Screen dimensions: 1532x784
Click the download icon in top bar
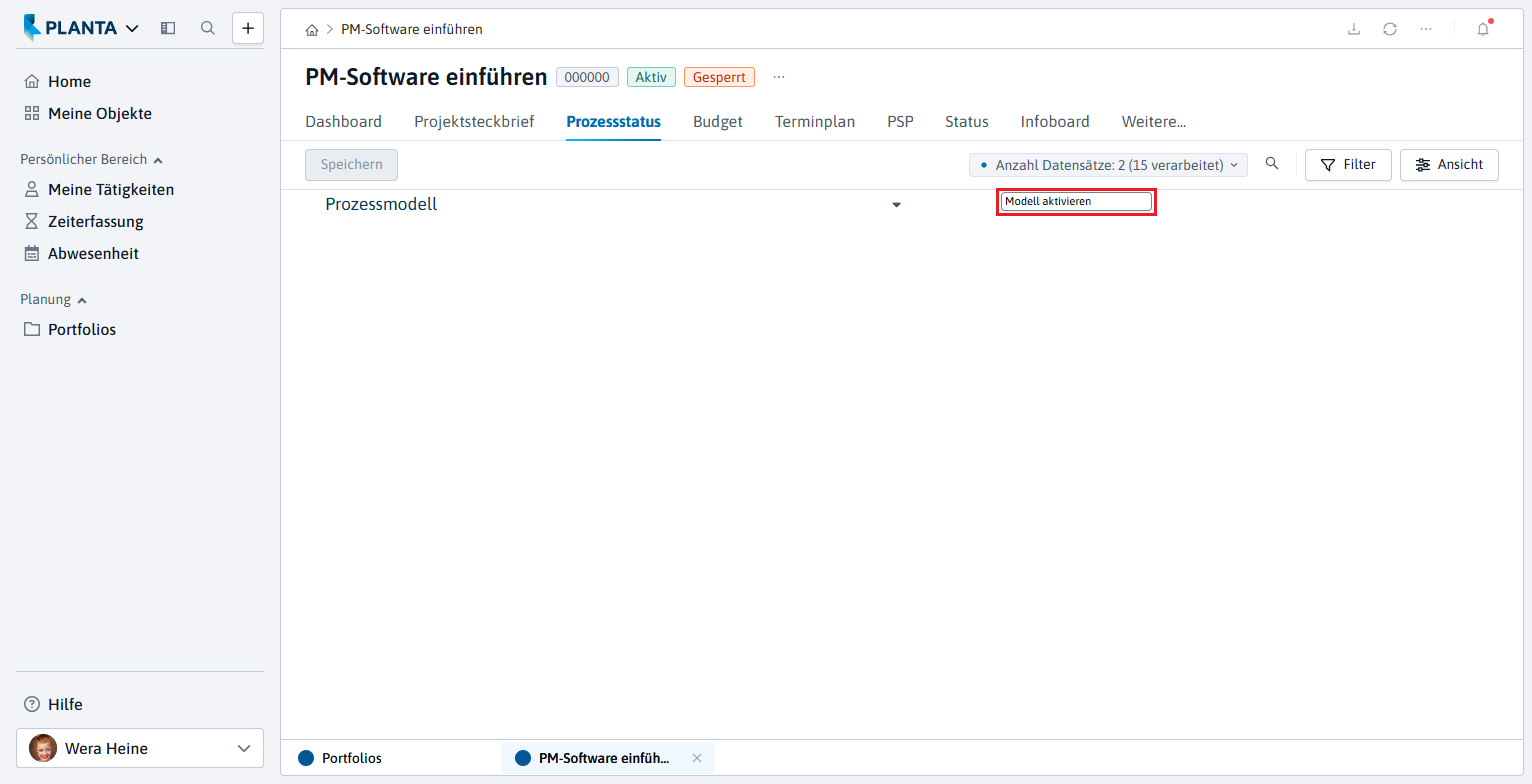point(1354,29)
